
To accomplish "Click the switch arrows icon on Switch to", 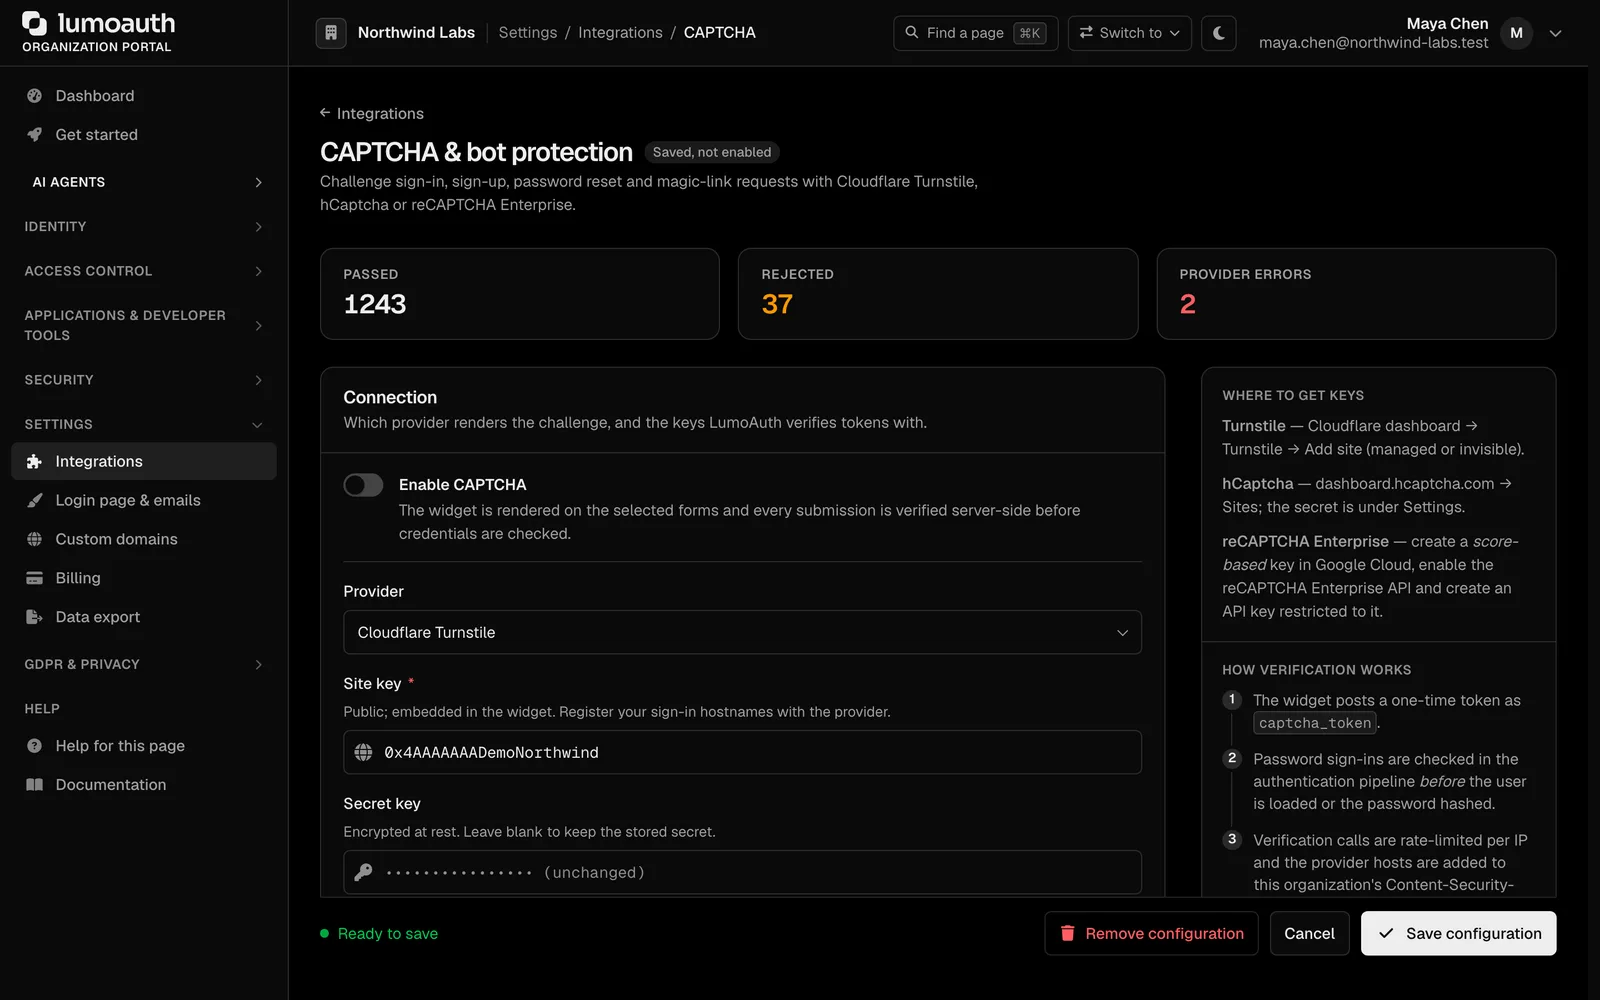I will [1086, 33].
